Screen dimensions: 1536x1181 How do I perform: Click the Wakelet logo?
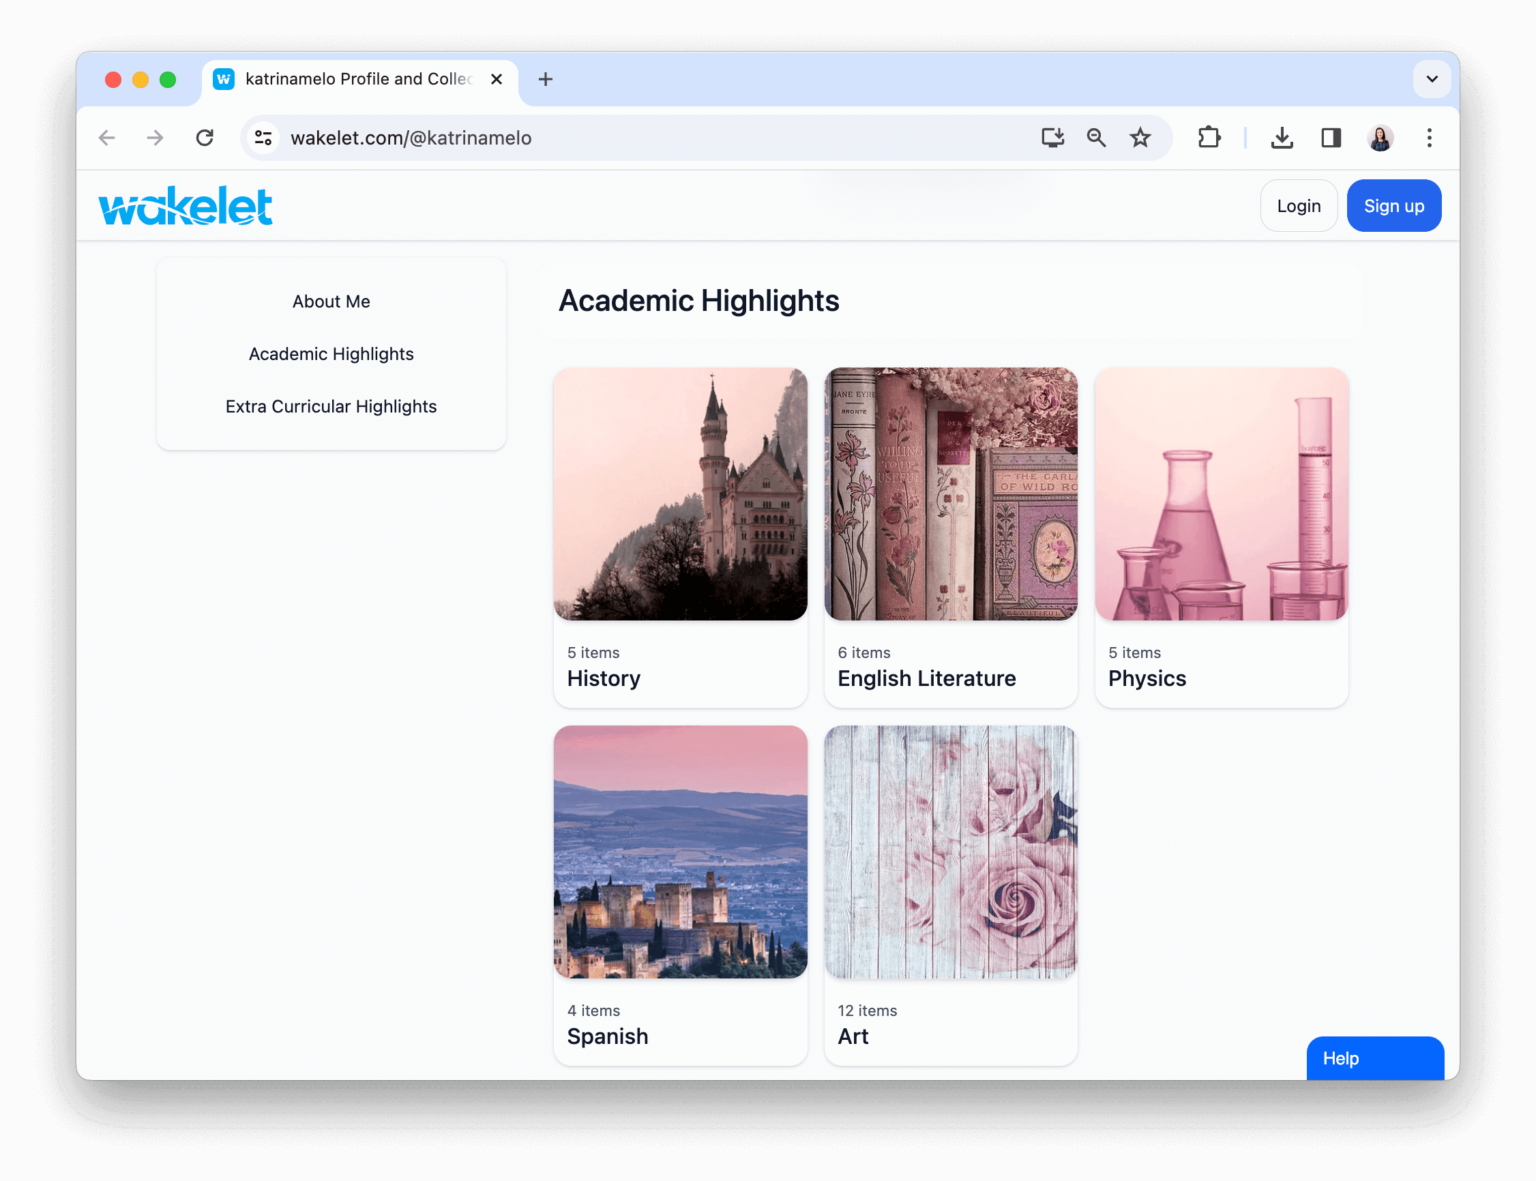tap(185, 206)
